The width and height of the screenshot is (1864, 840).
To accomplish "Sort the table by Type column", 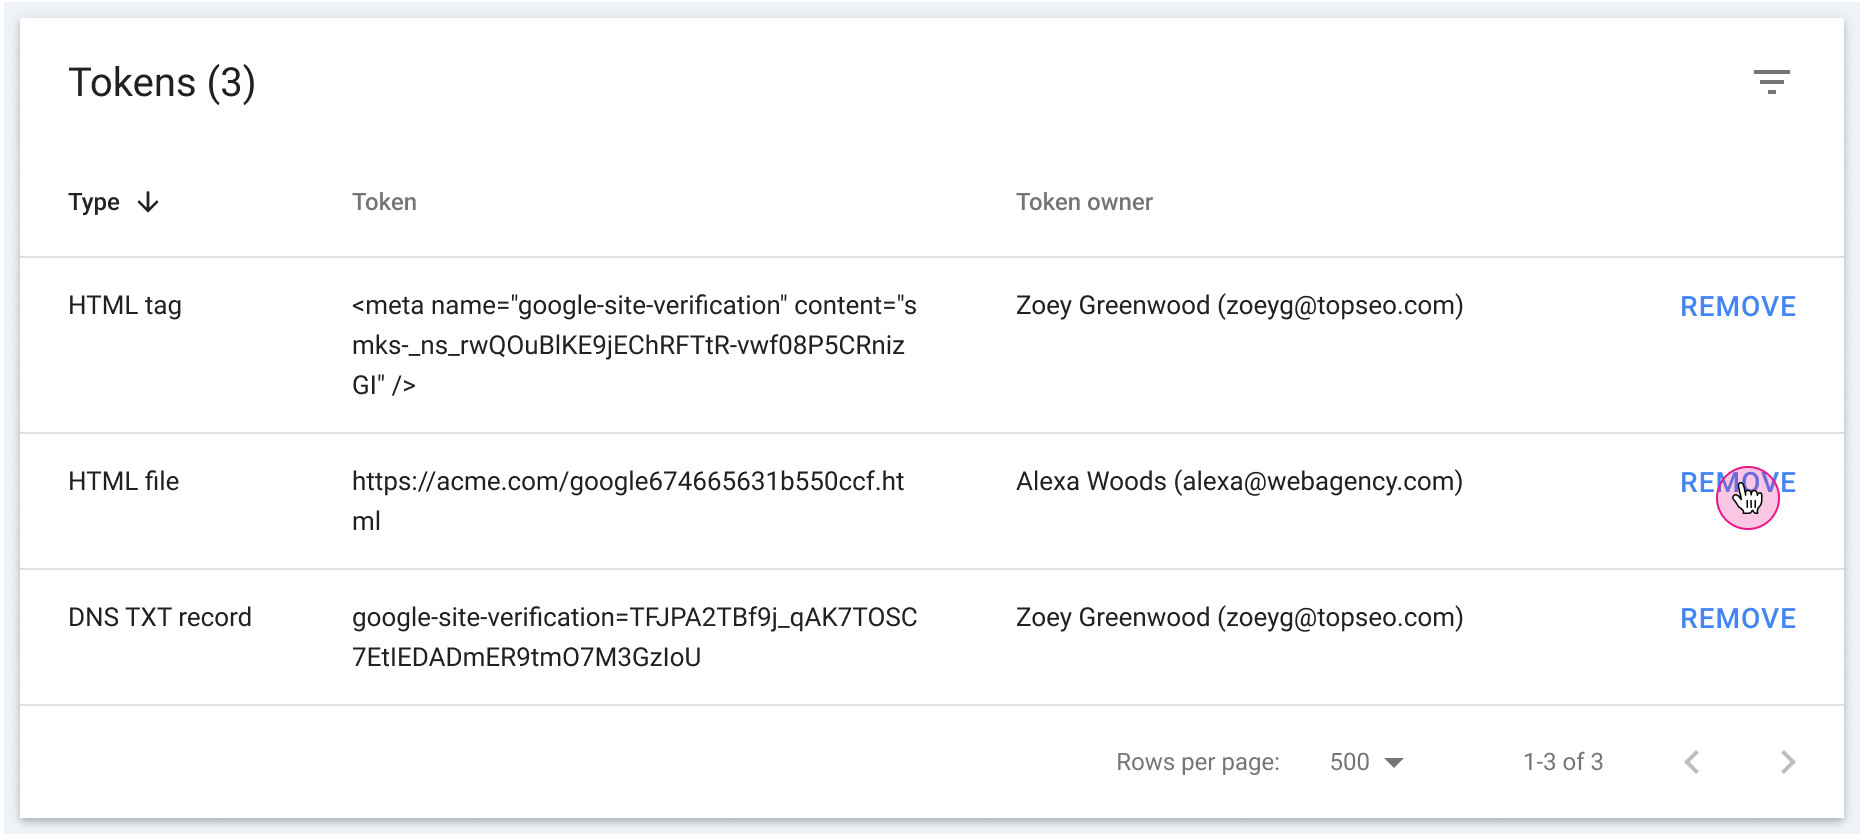I will point(95,202).
